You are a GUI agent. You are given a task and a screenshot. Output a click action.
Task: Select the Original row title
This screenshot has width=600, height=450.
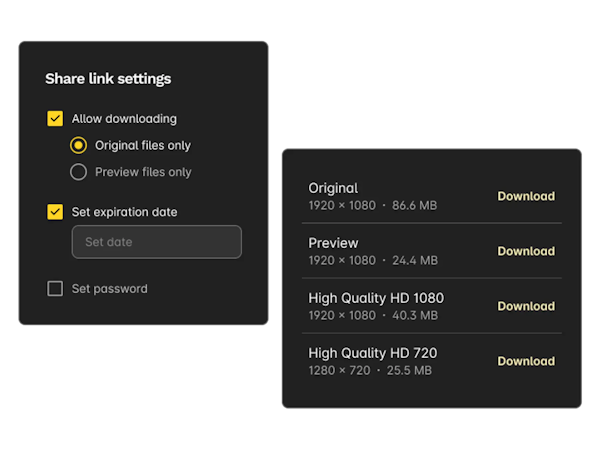pos(333,188)
